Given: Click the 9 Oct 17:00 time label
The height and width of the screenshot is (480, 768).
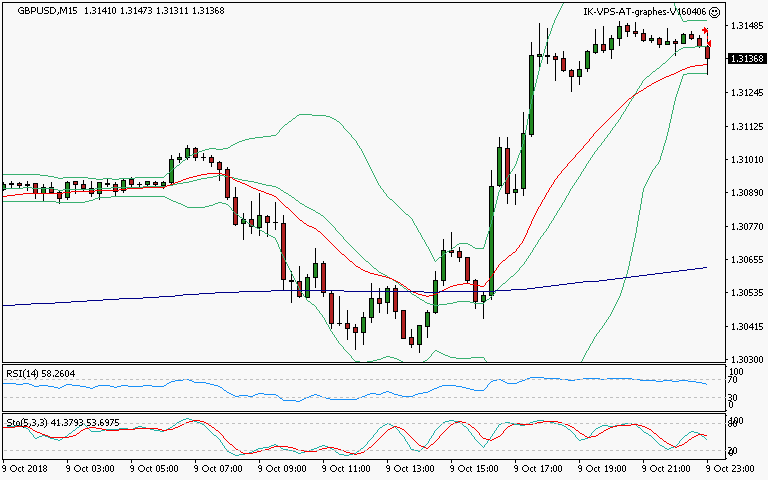Looking at the screenshot, I should [x=537, y=468].
